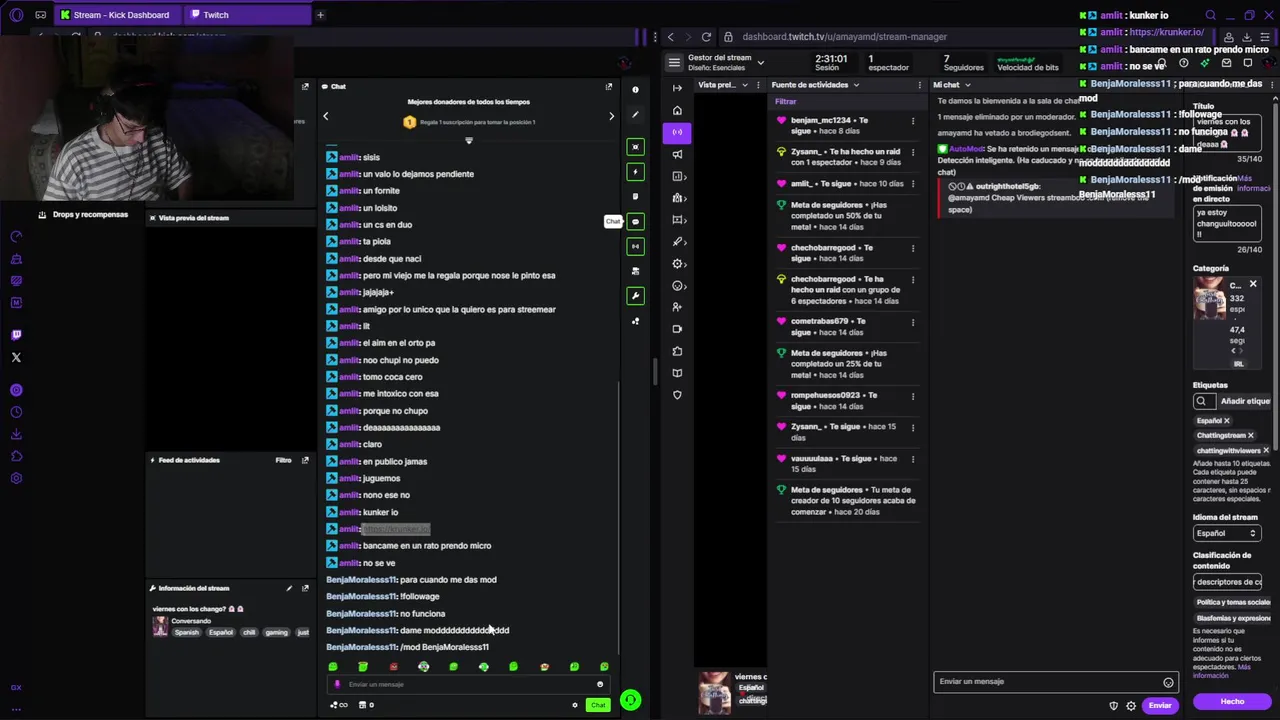Open the X social icon in Kick sidebar

pyautogui.click(x=16, y=357)
